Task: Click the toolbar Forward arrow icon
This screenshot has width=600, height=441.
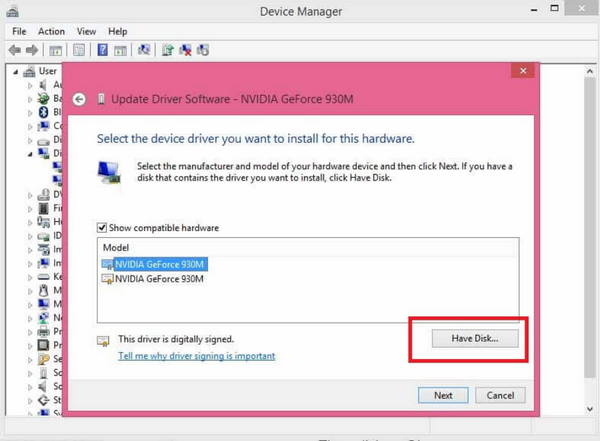Action: (x=33, y=49)
